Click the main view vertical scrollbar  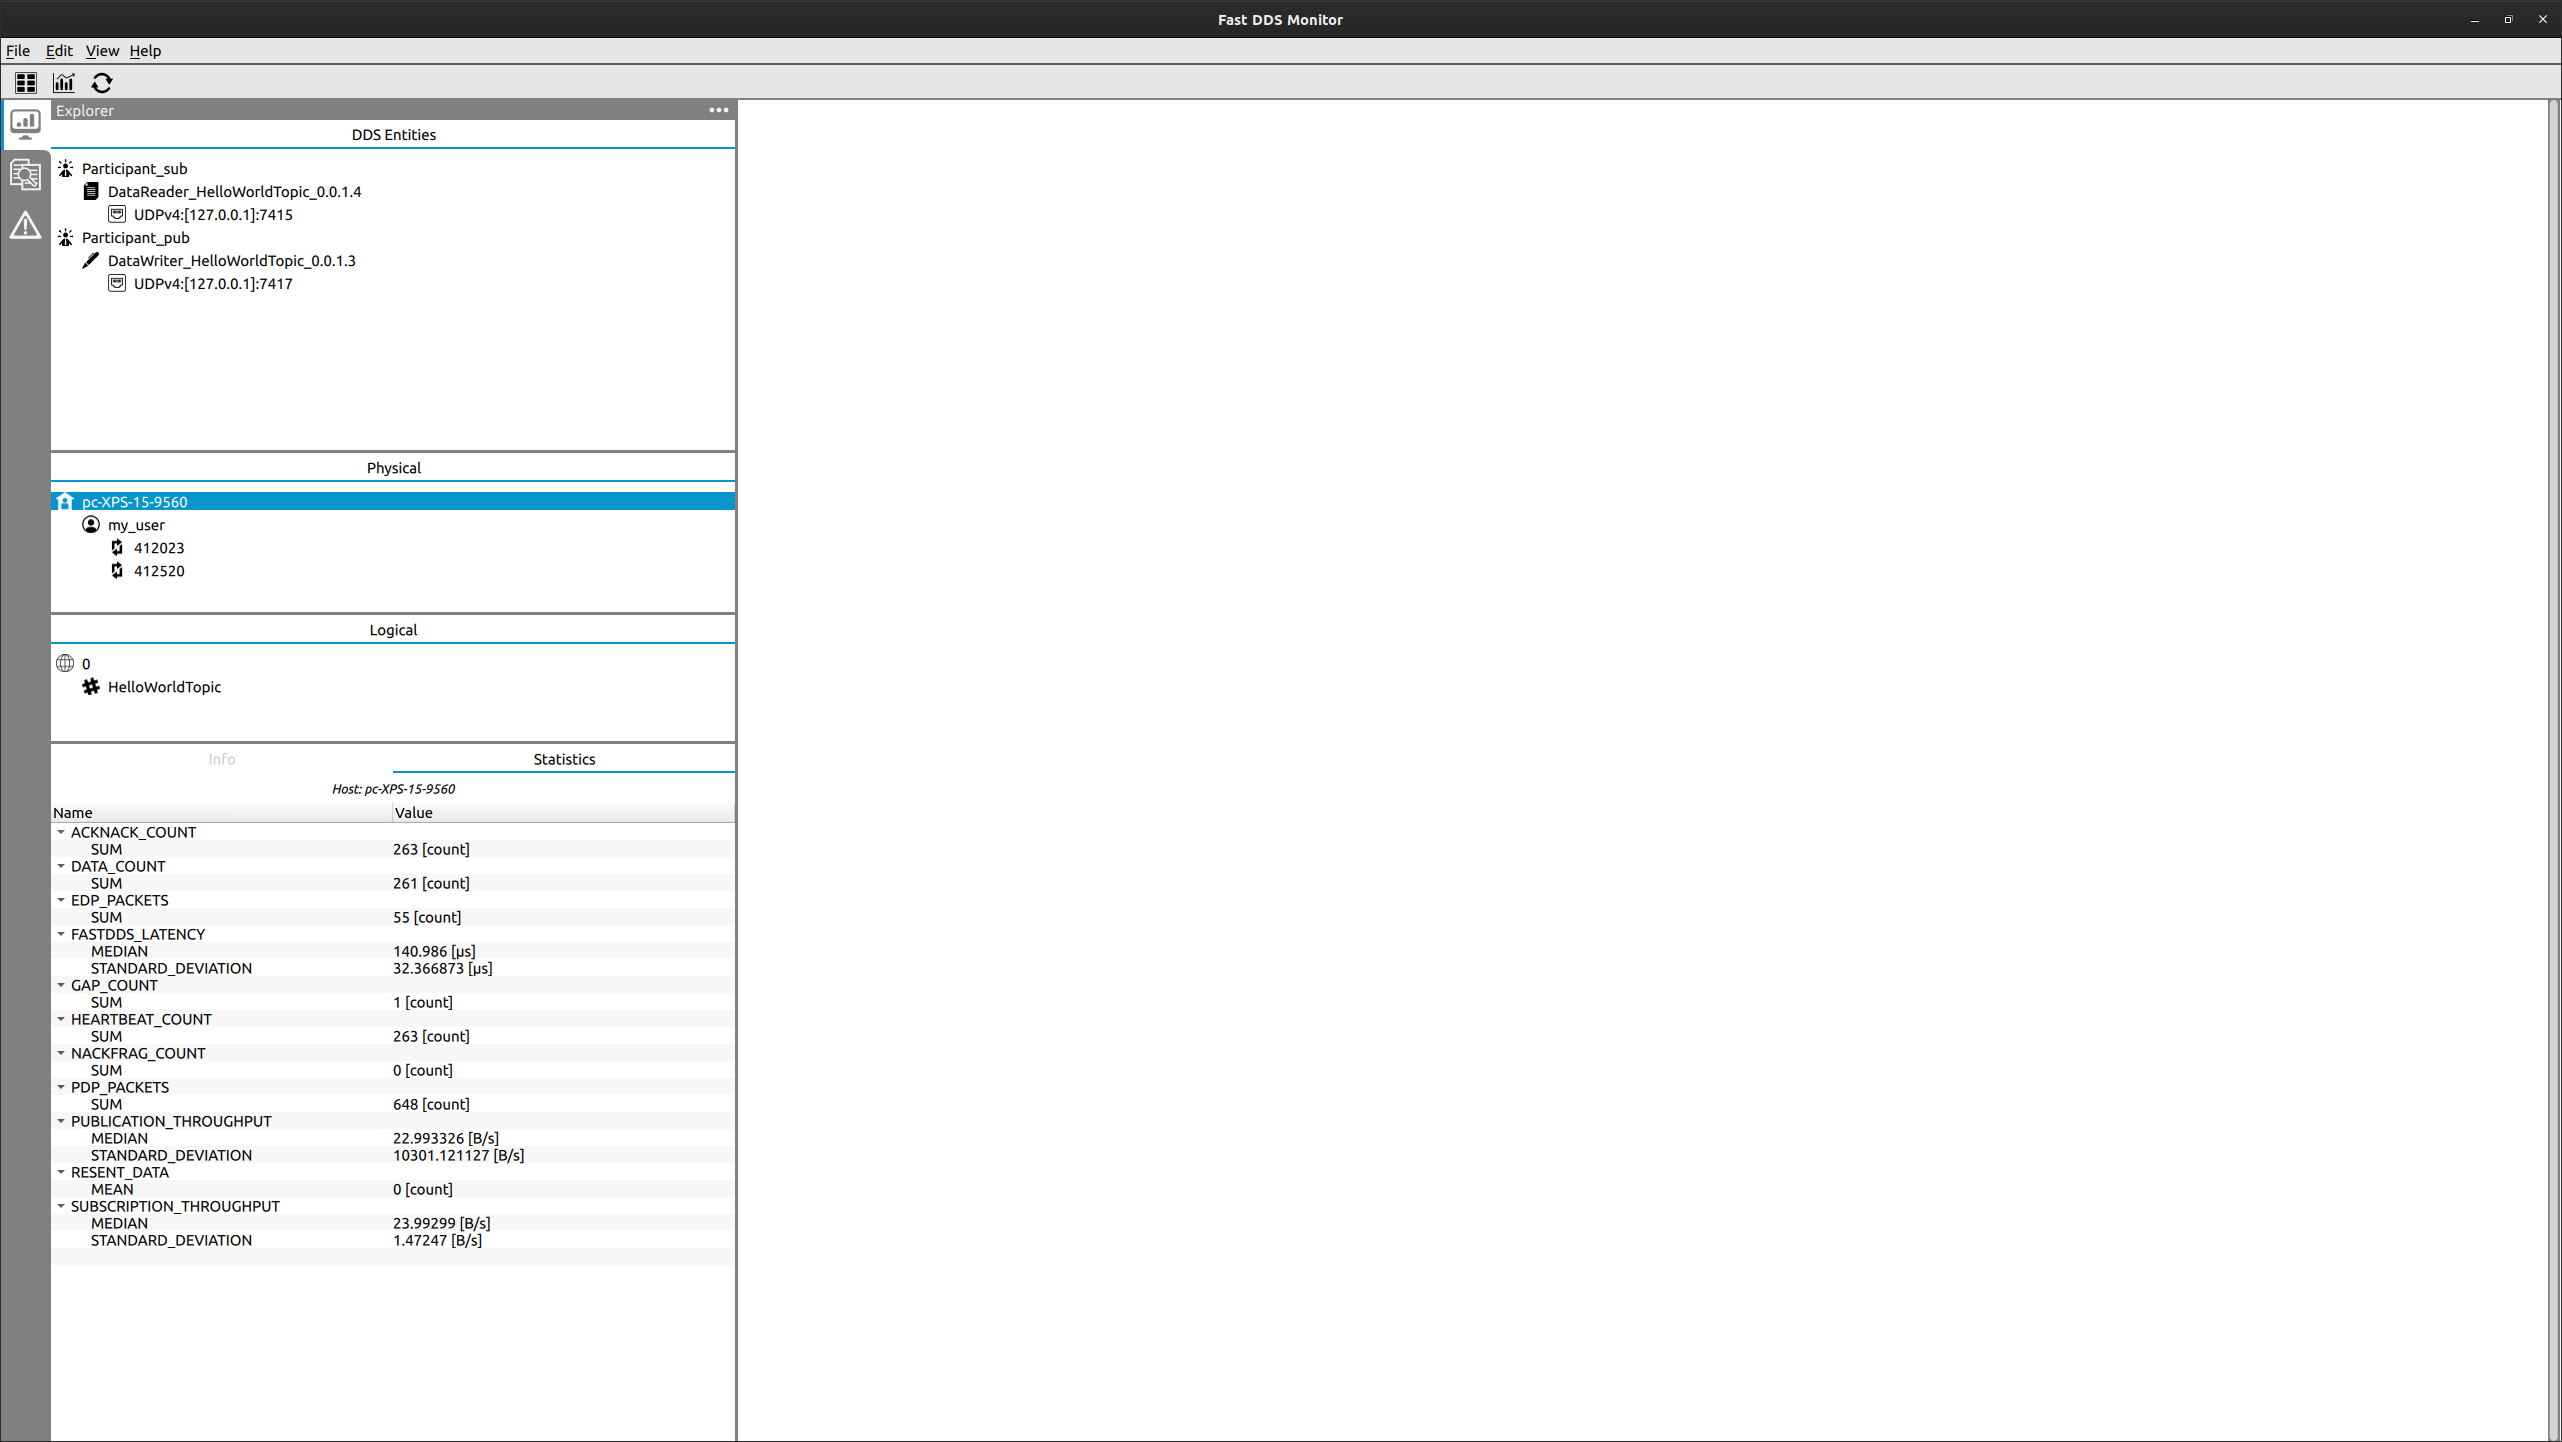pyautogui.click(x=2554, y=770)
